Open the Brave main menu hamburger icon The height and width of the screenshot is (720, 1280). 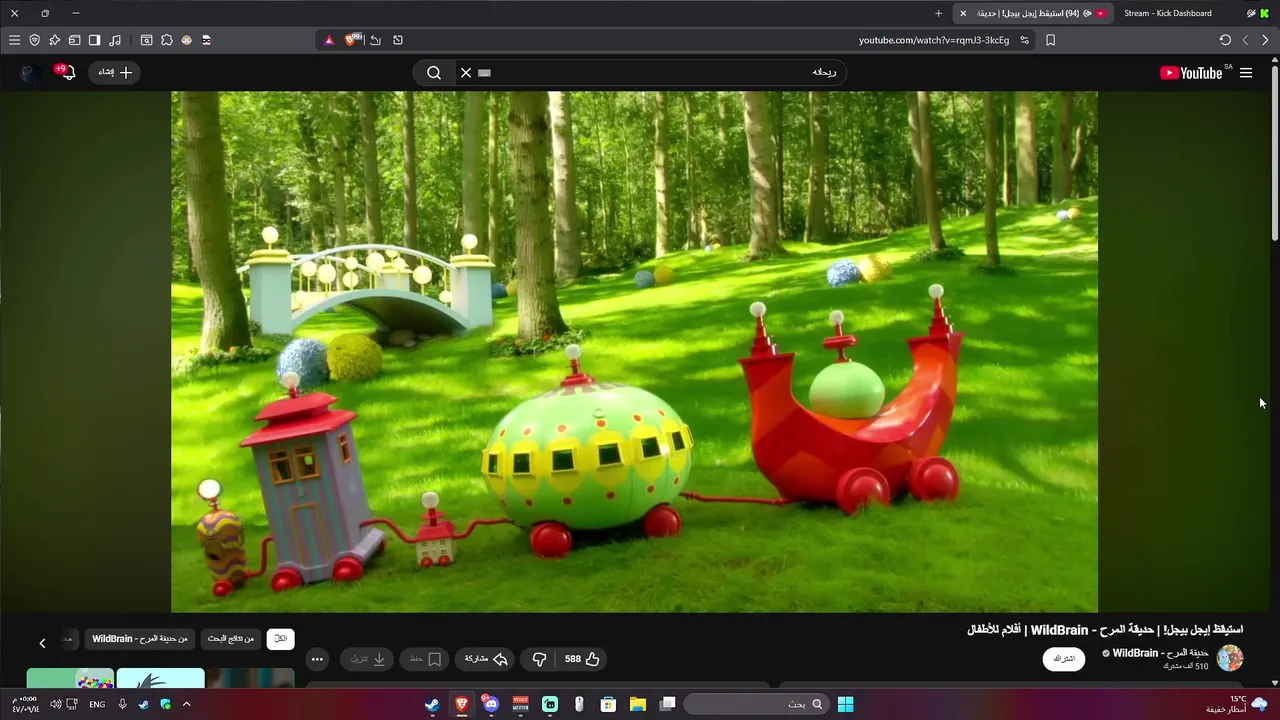[14, 40]
